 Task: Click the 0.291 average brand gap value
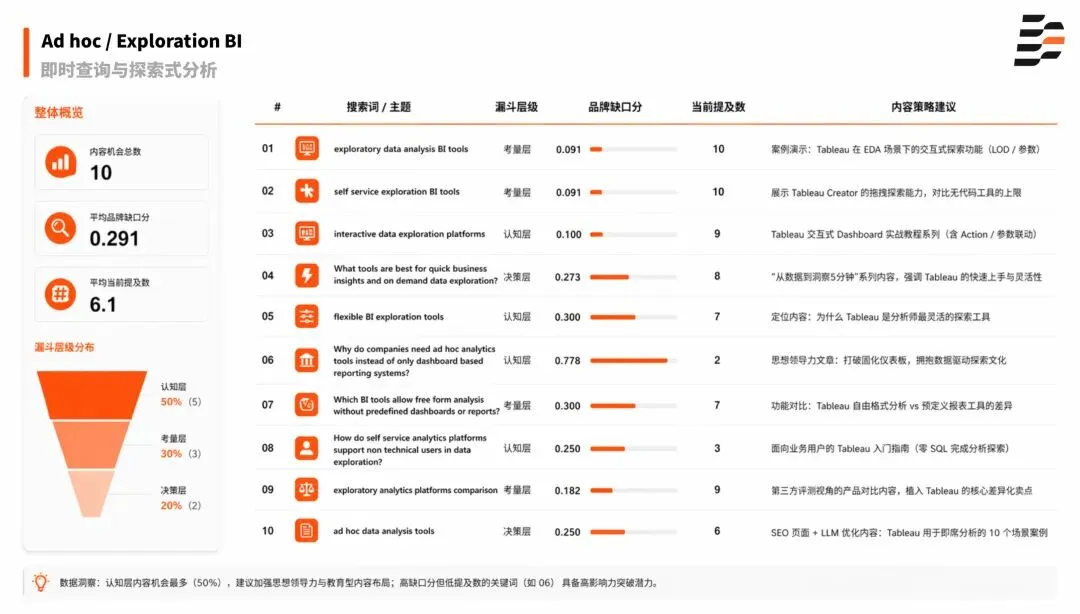[114, 238]
